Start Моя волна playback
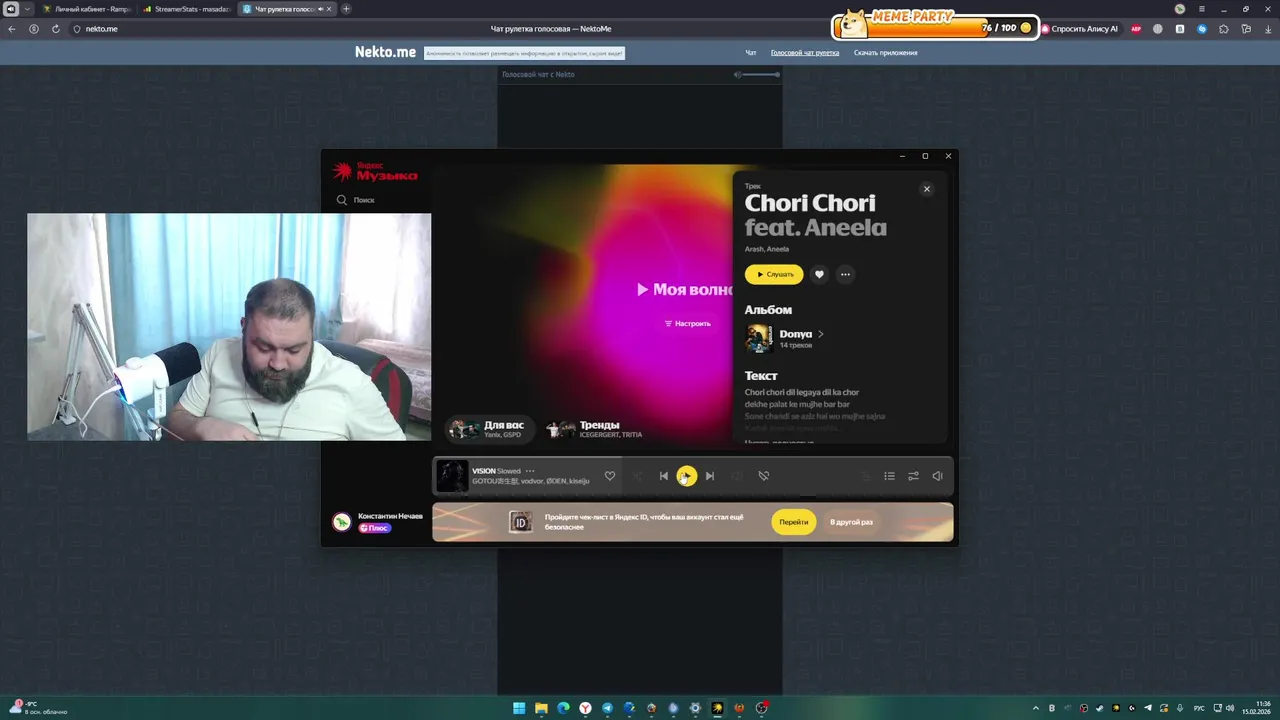Viewport: 1280px width, 720px height. click(684, 289)
